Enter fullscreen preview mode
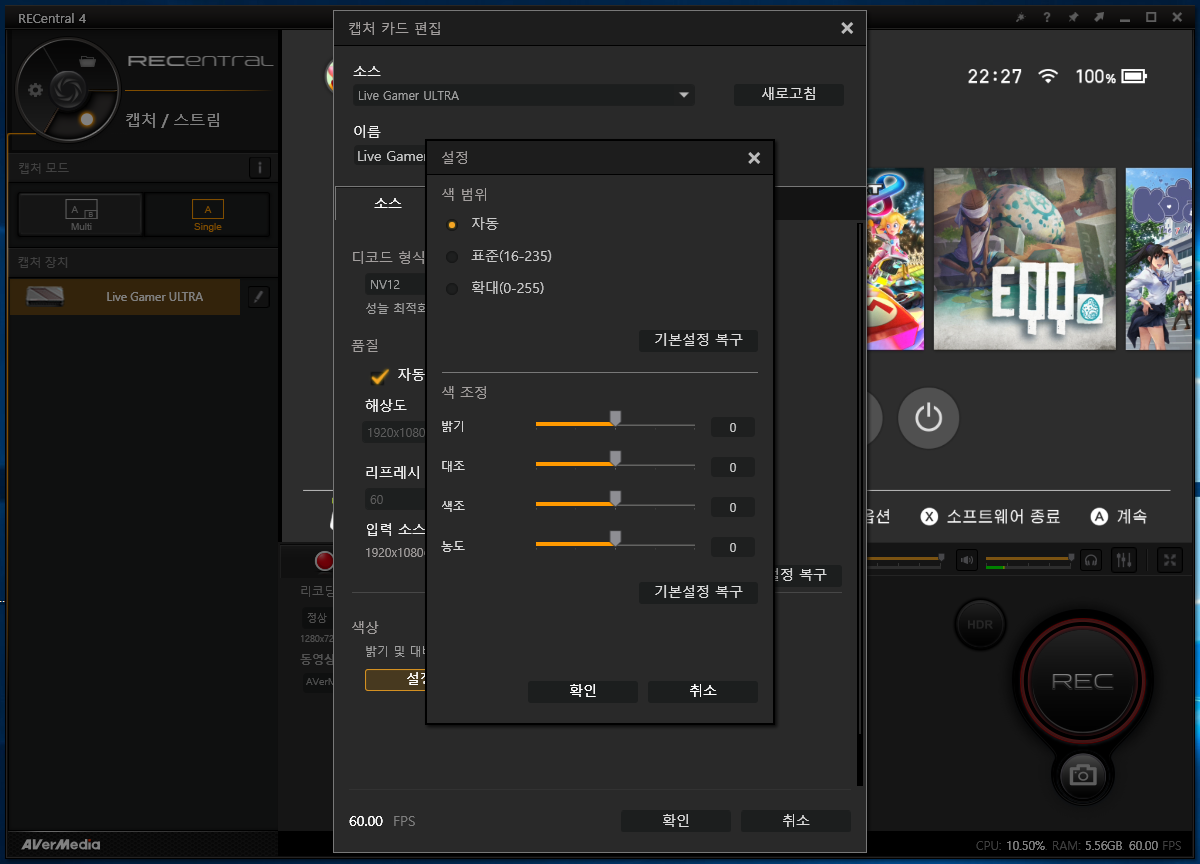This screenshot has width=1200, height=864. tap(1170, 560)
